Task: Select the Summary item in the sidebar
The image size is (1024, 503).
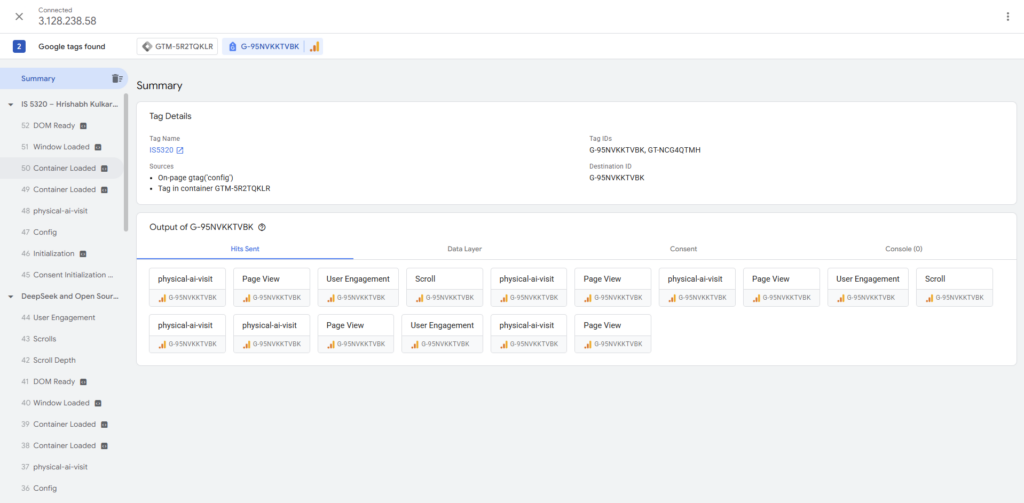Action: click(x=38, y=78)
